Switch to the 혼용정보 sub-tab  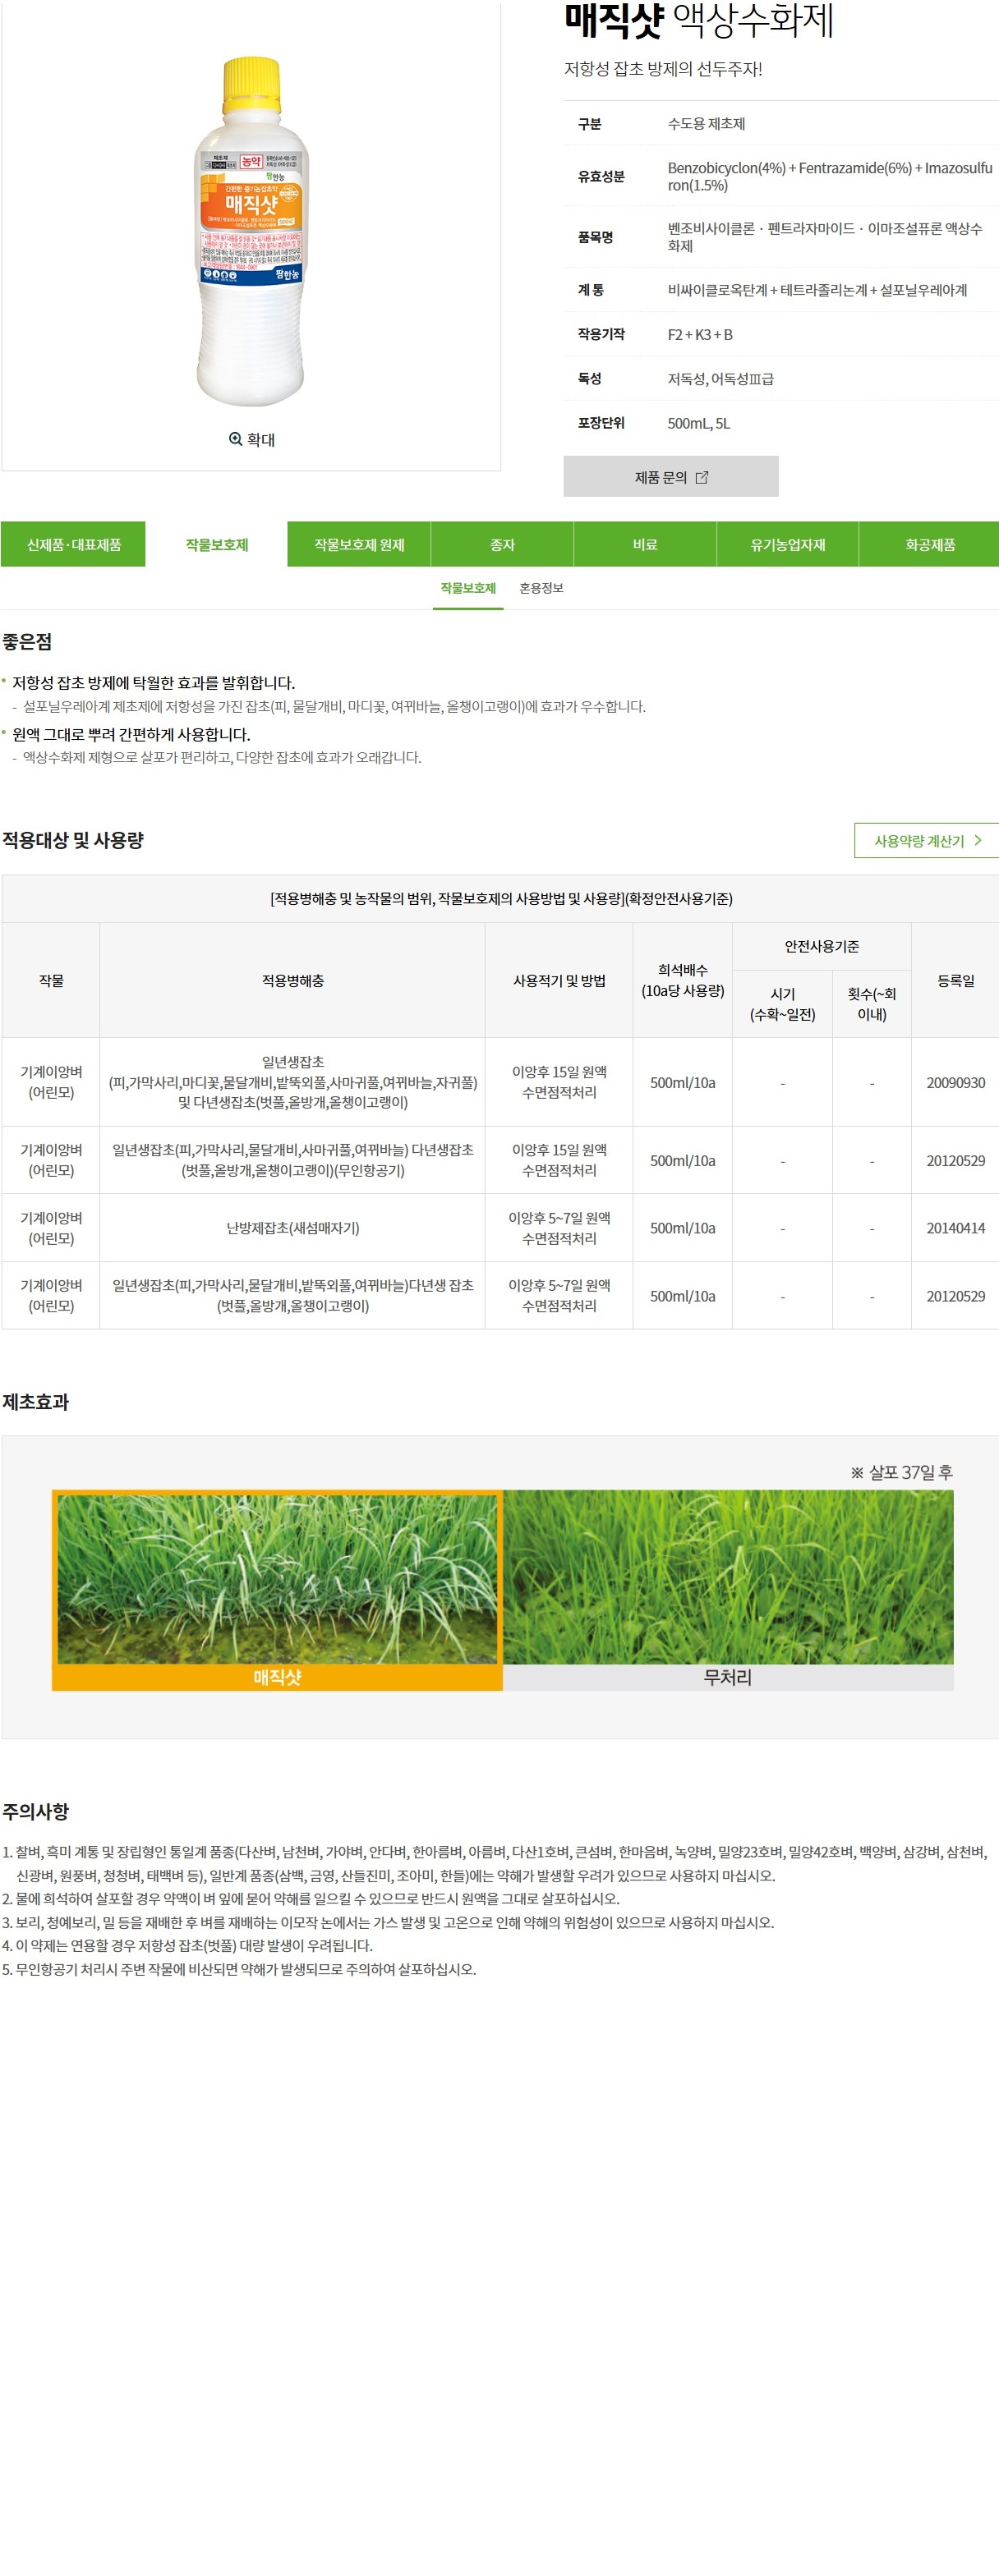pyautogui.click(x=541, y=588)
